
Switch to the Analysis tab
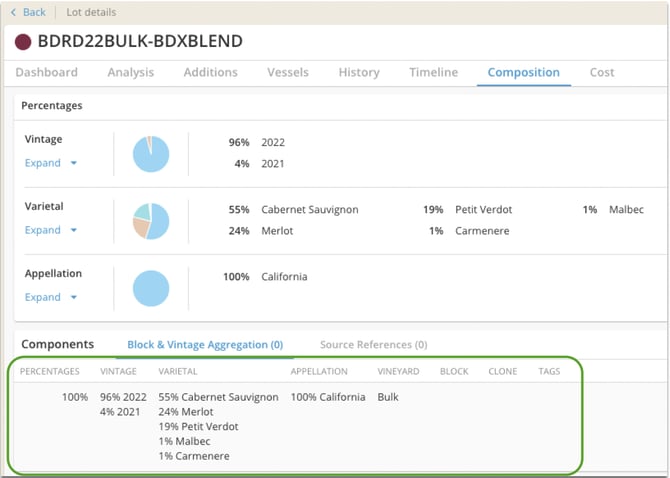130,72
